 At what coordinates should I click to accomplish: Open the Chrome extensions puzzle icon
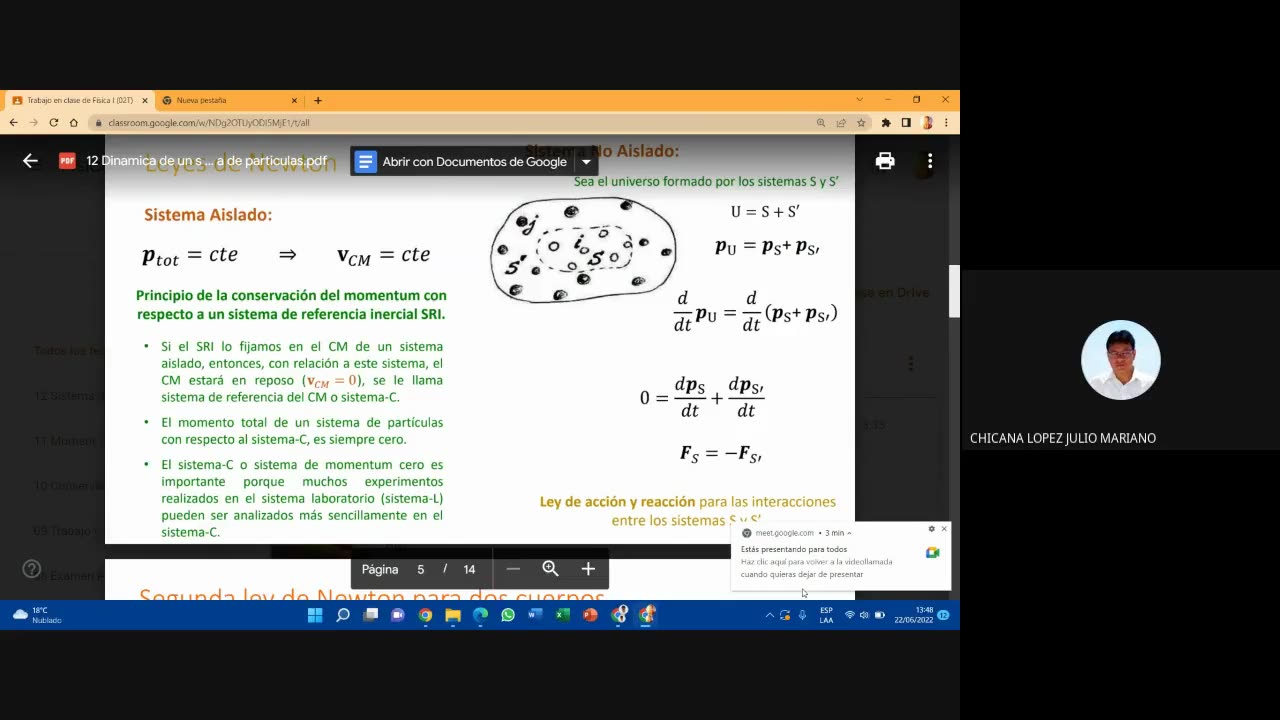click(x=886, y=123)
